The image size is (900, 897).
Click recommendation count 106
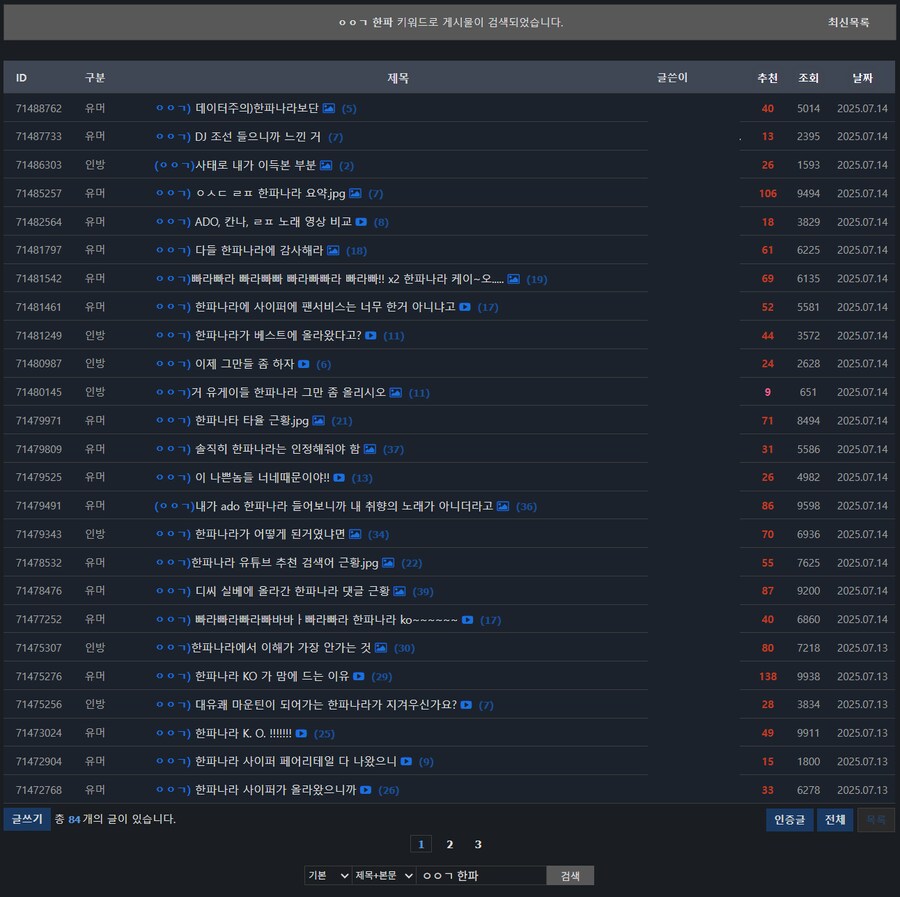(767, 193)
